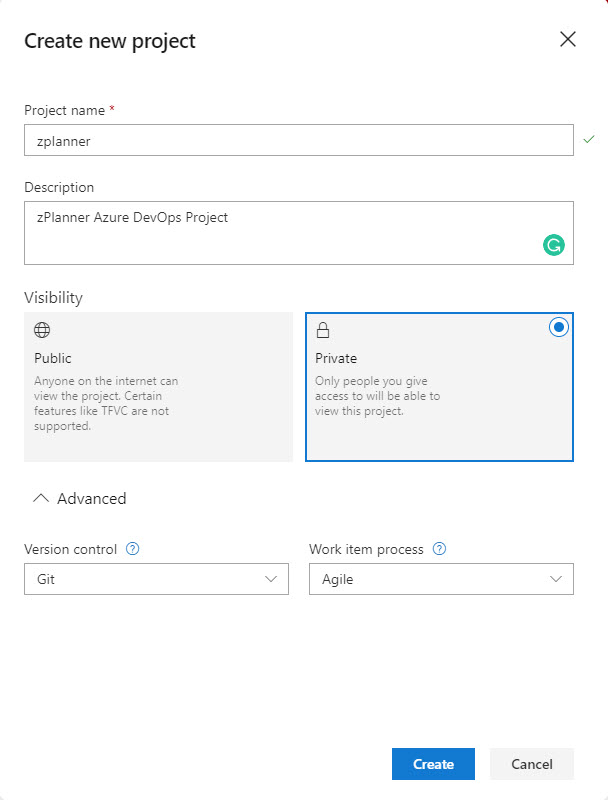Open Version control help info icon
This screenshot has height=800, width=608.
click(133, 549)
